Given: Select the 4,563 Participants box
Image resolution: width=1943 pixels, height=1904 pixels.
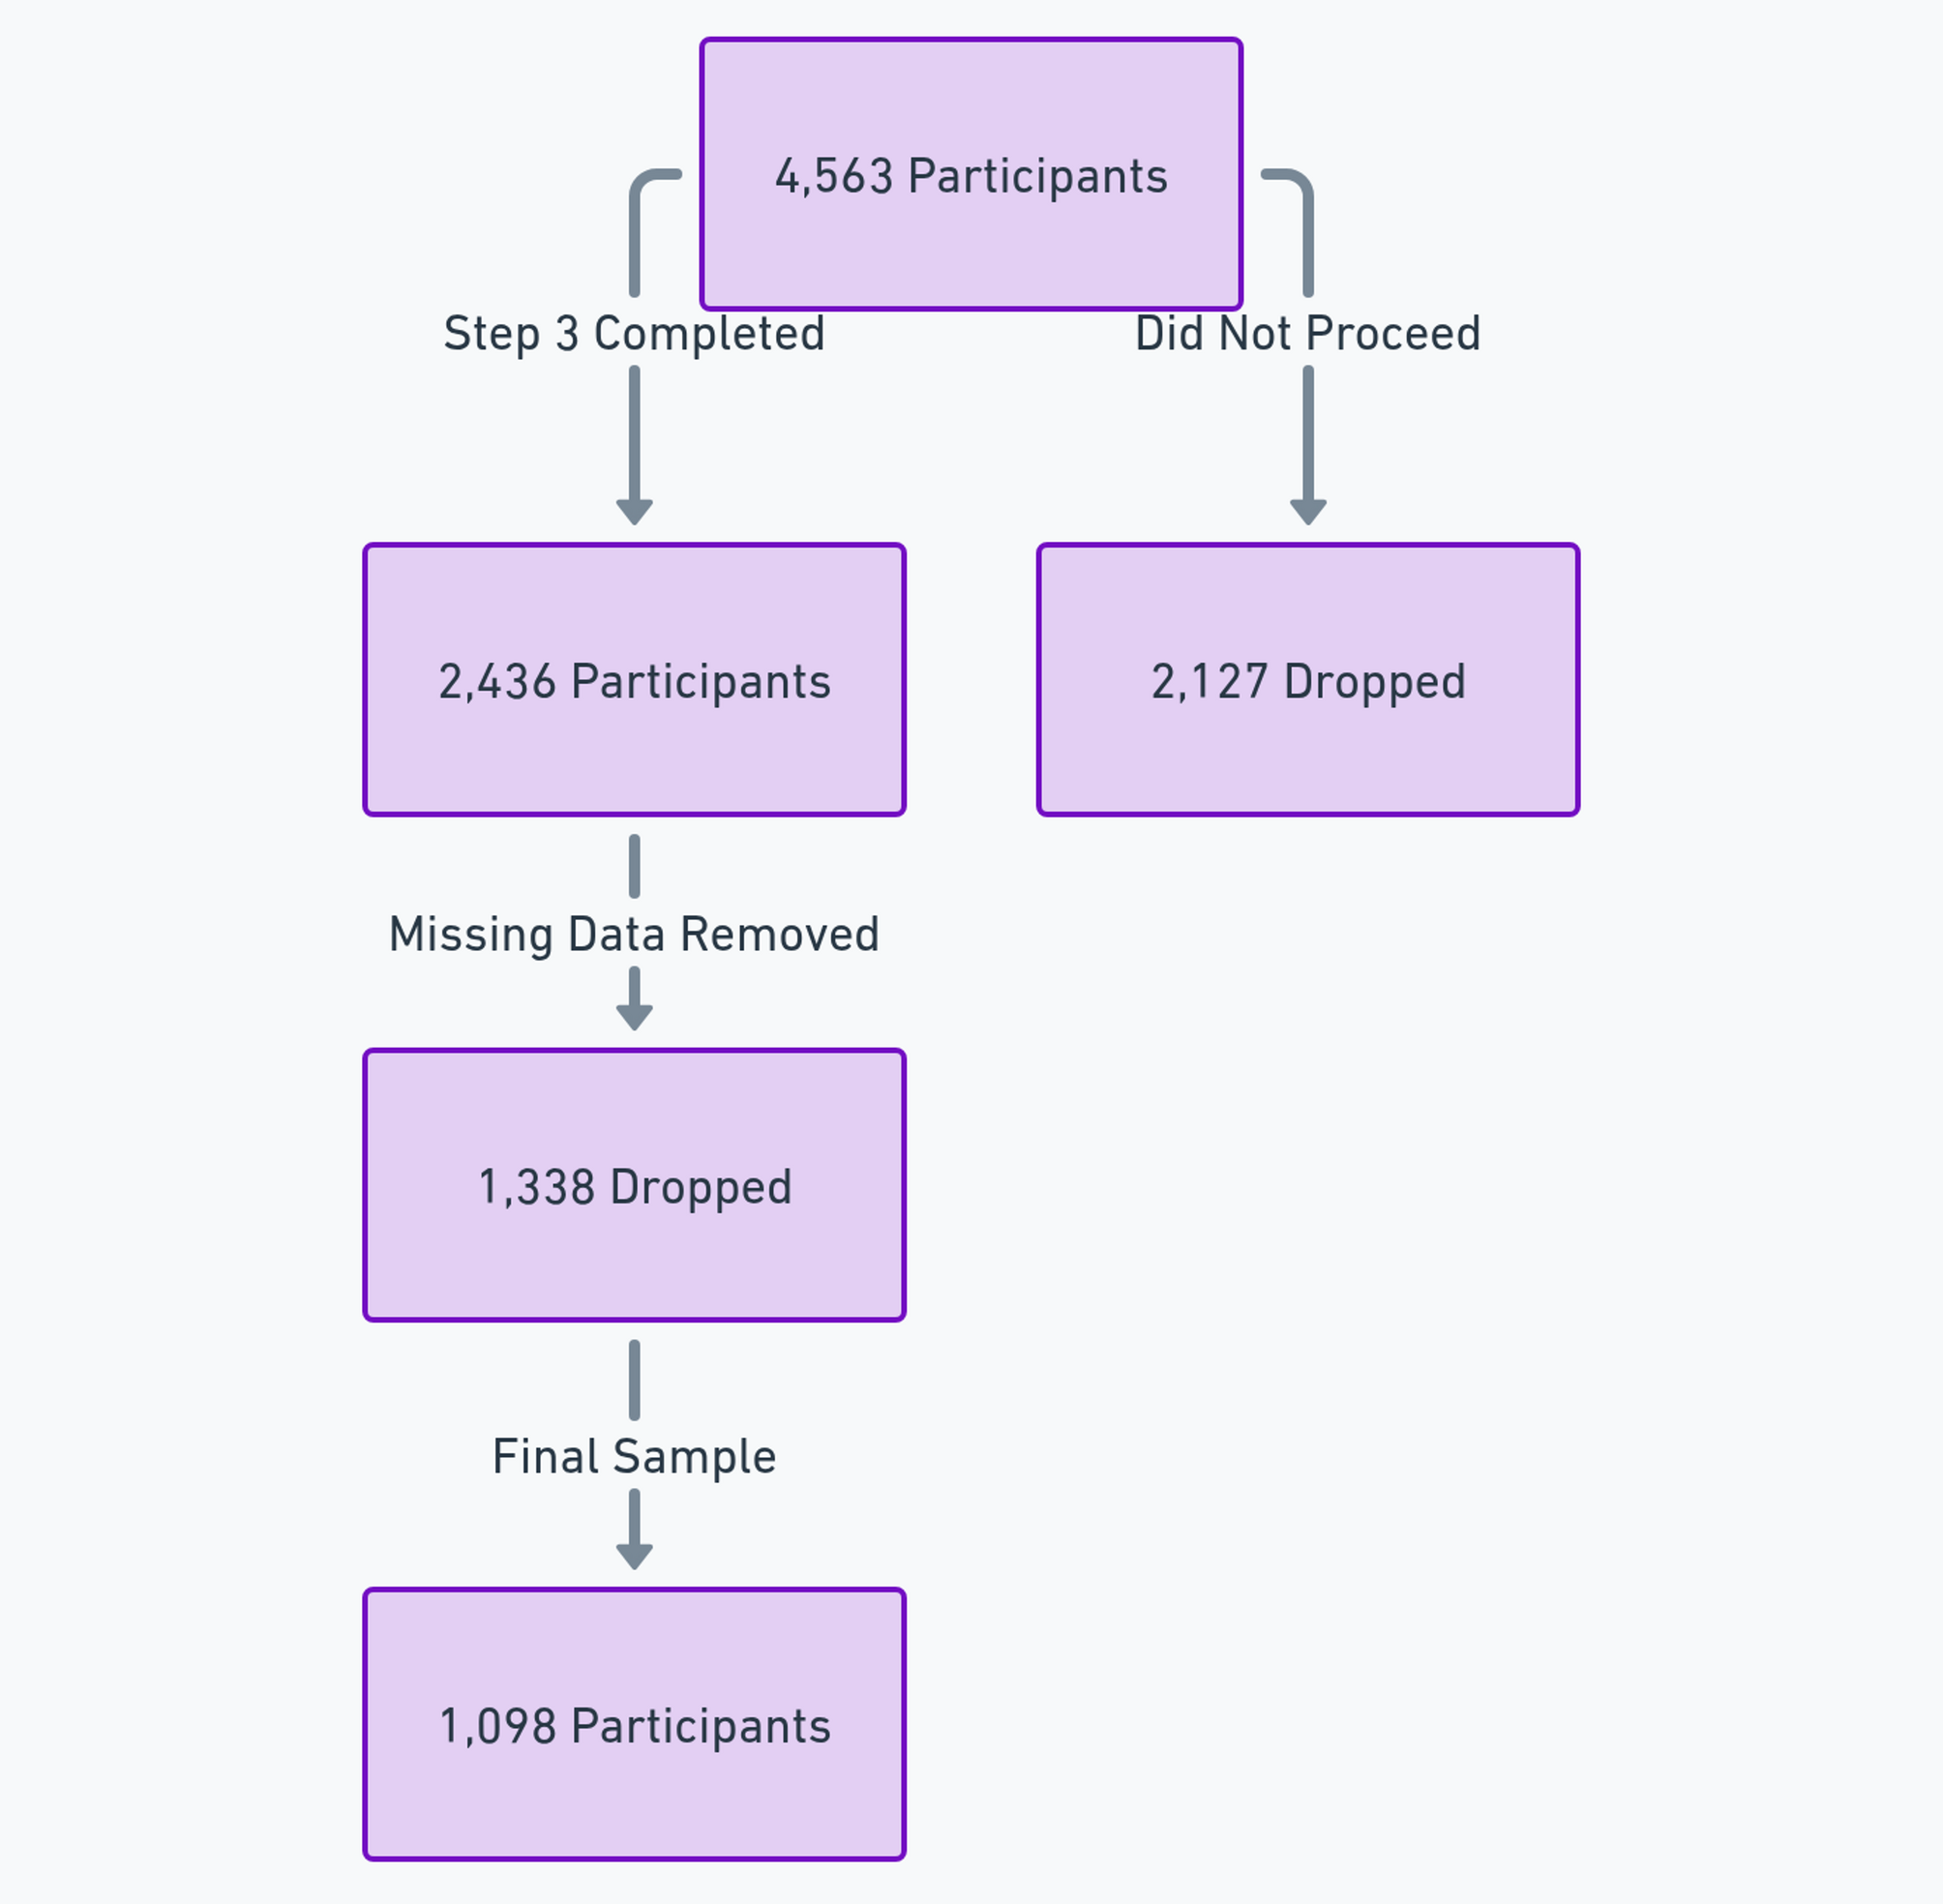Looking at the screenshot, I should (971, 174).
